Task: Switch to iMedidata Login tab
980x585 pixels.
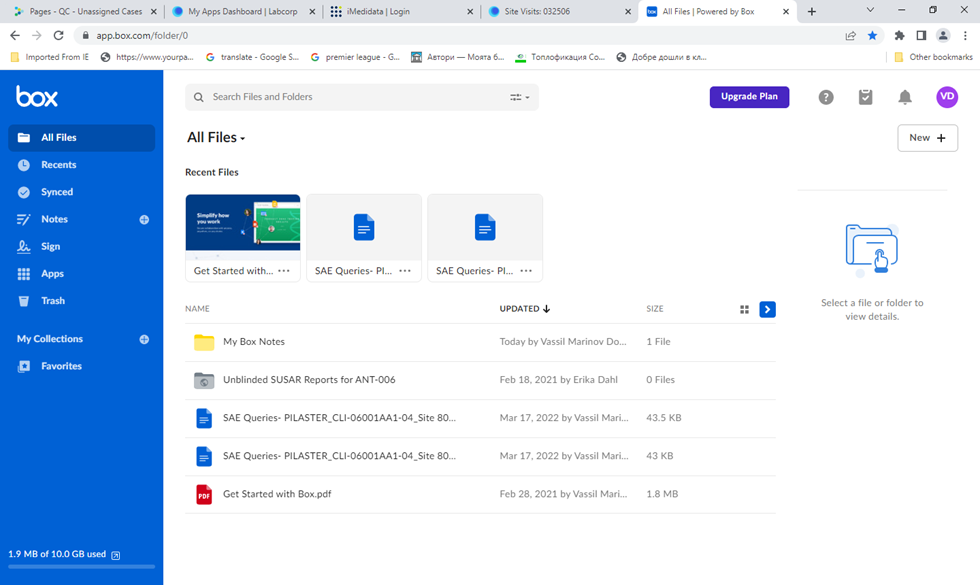Action: click(401, 12)
